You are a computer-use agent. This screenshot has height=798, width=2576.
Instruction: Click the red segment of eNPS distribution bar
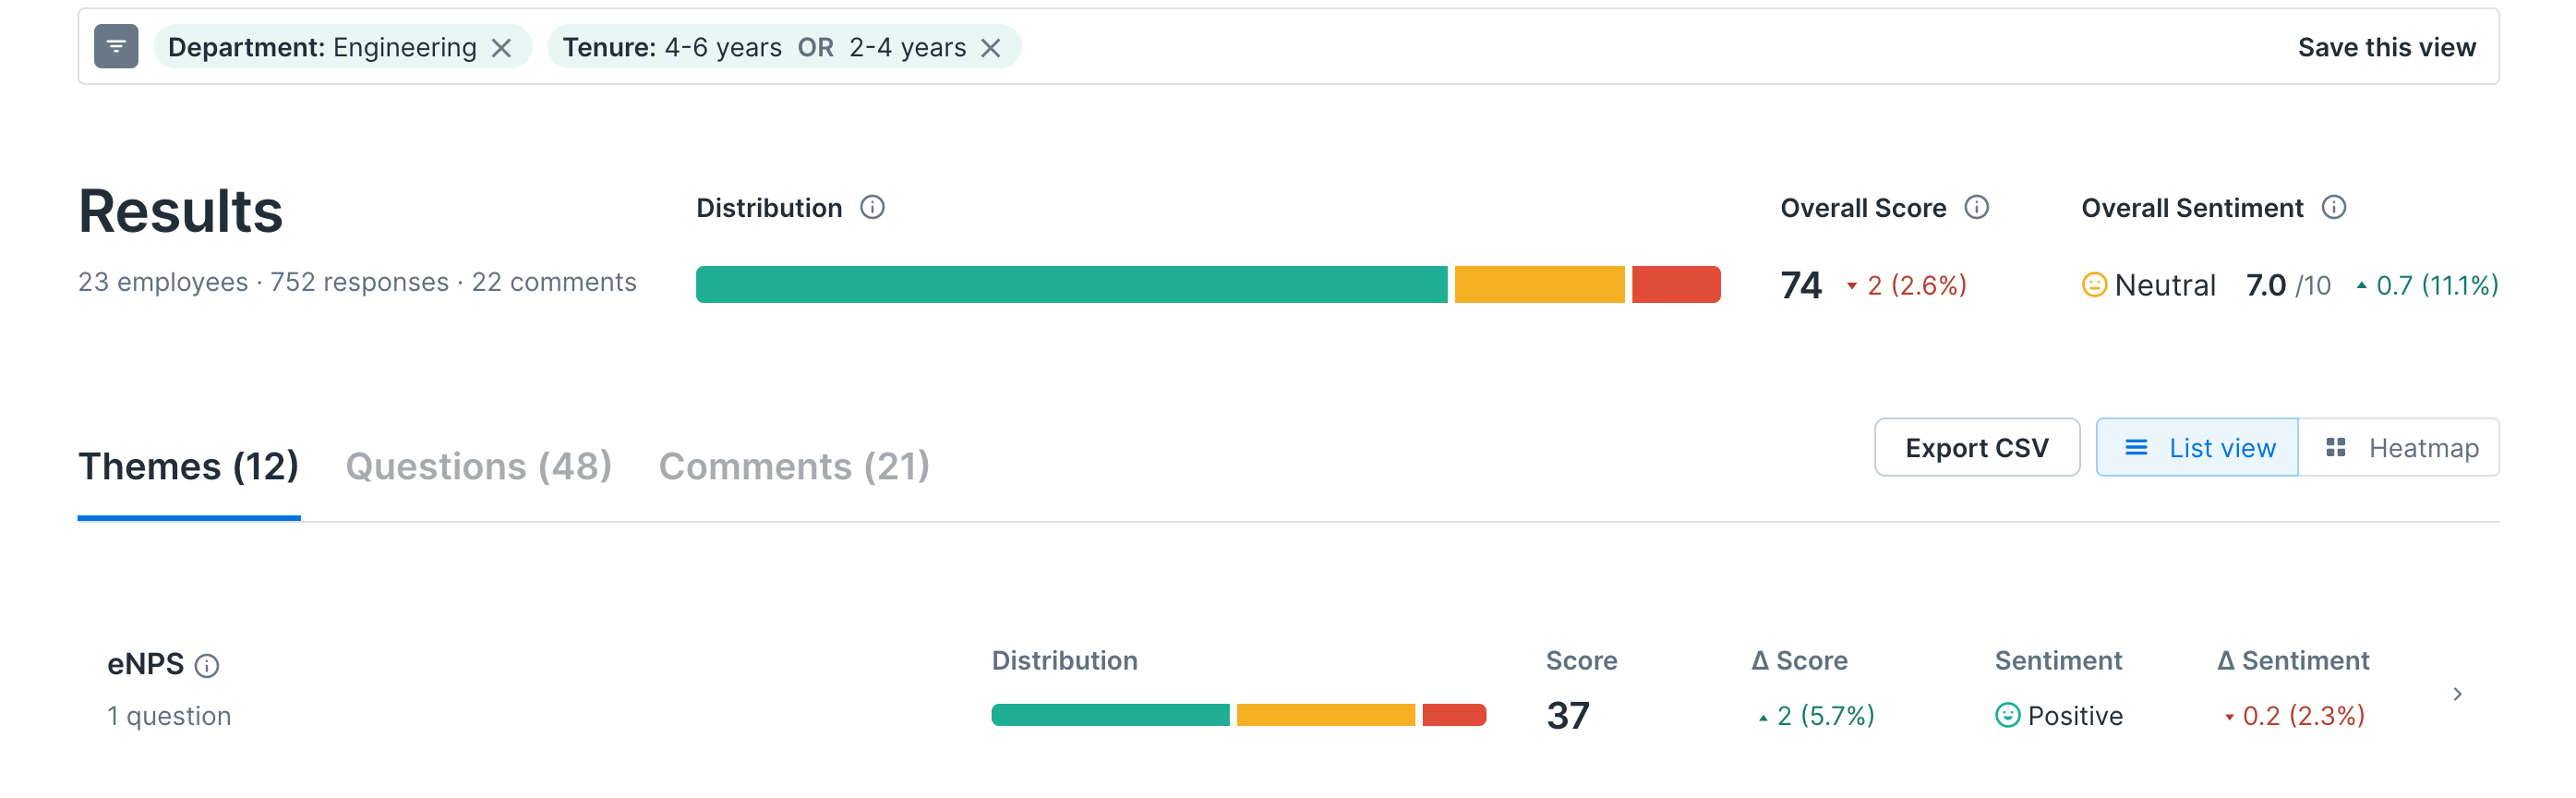coord(1454,715)
